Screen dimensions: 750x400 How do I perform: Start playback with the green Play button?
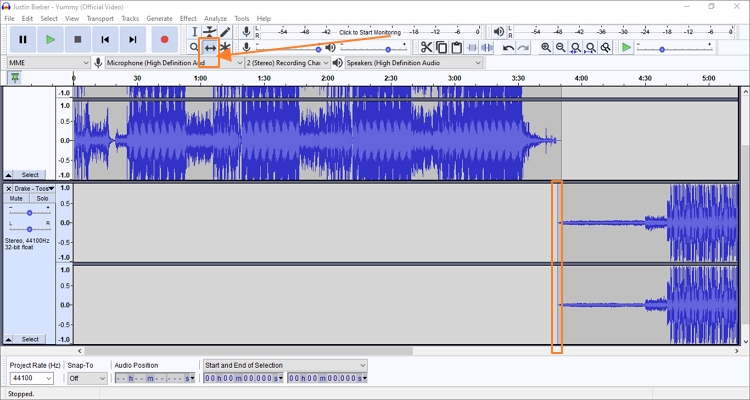coord(50,40)
